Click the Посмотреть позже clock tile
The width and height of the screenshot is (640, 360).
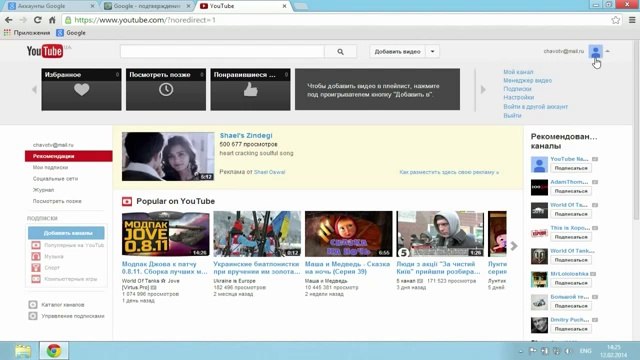(166, 89)
